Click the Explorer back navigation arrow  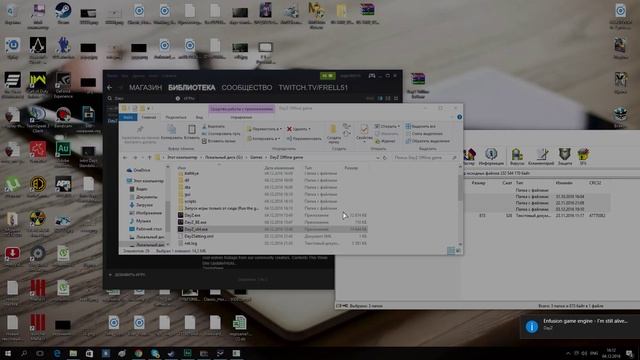125,158
